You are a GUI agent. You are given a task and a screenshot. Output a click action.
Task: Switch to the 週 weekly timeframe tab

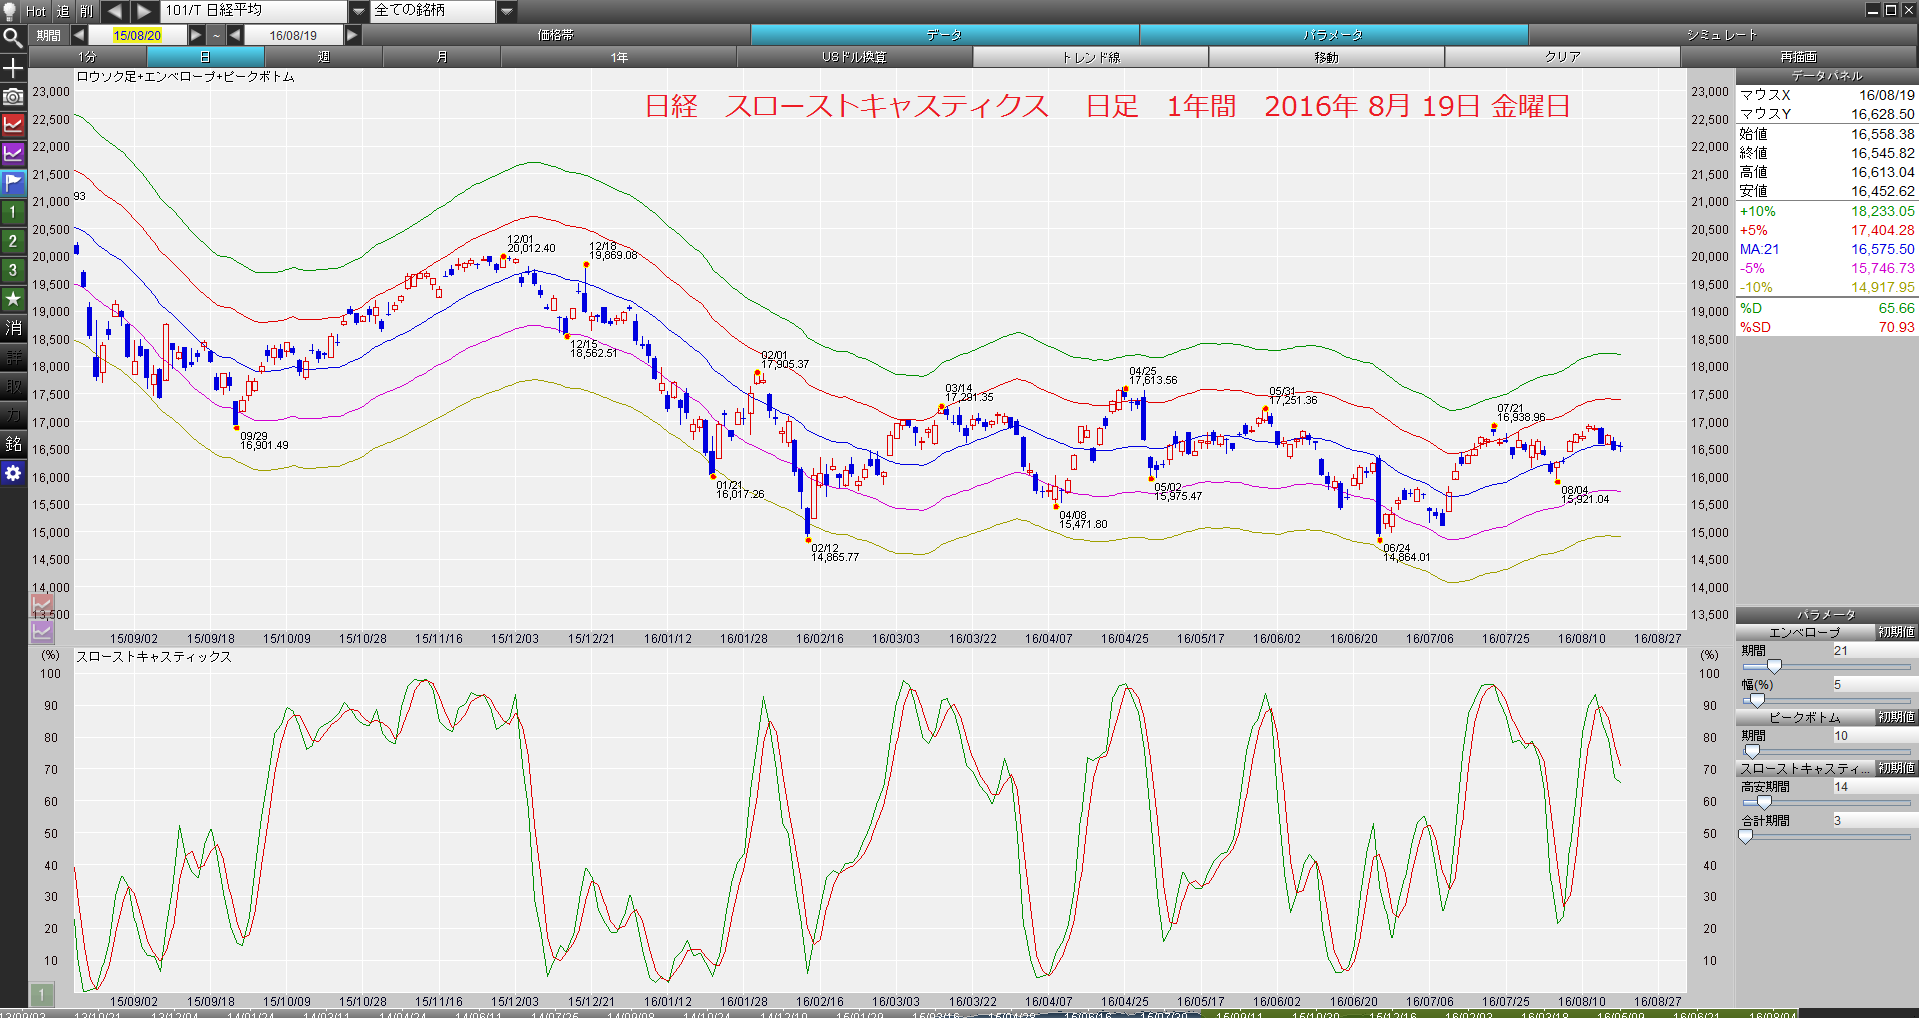pyautogui.click(x=323, y=57)
